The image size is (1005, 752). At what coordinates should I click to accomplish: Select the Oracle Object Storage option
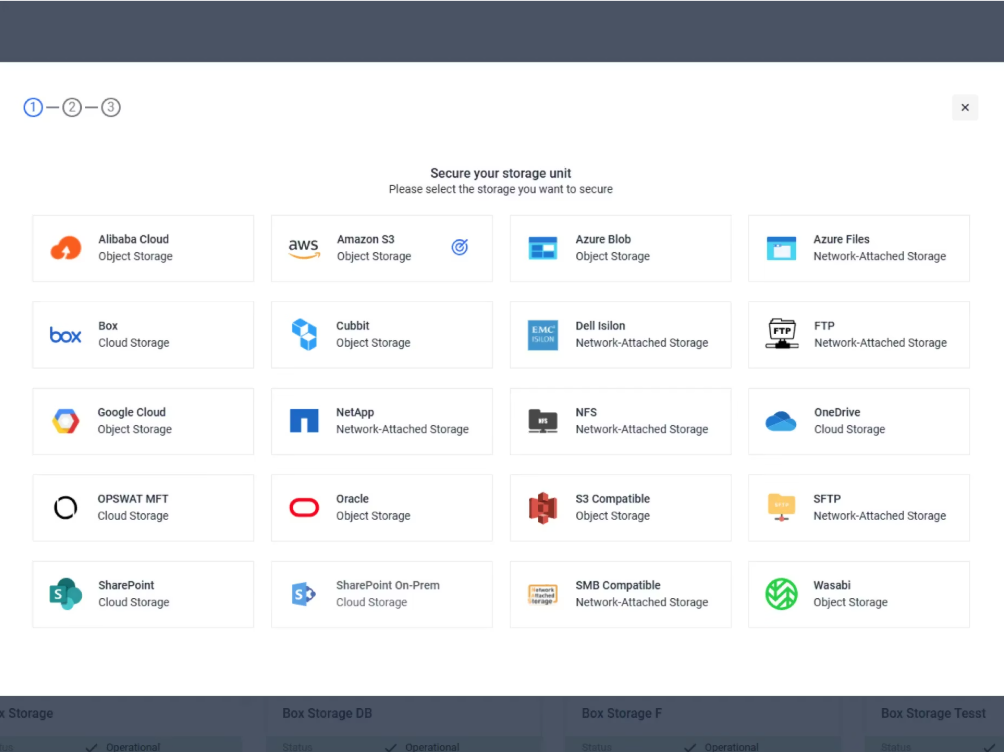pos(381,507)
